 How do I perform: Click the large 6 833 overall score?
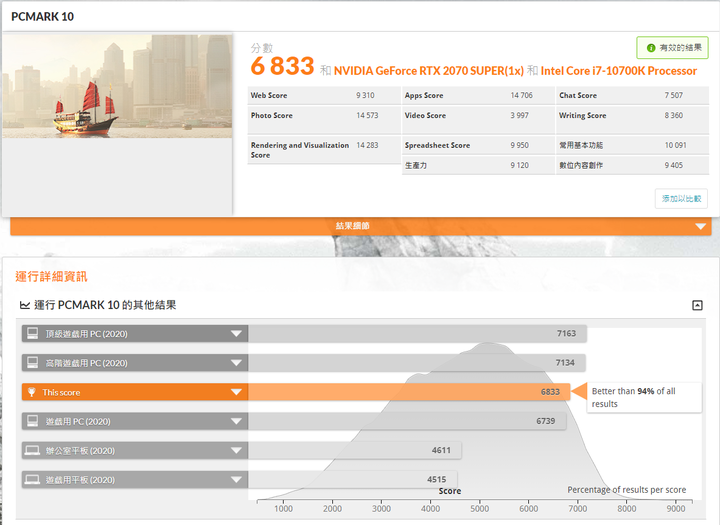(x=282, y=66)
